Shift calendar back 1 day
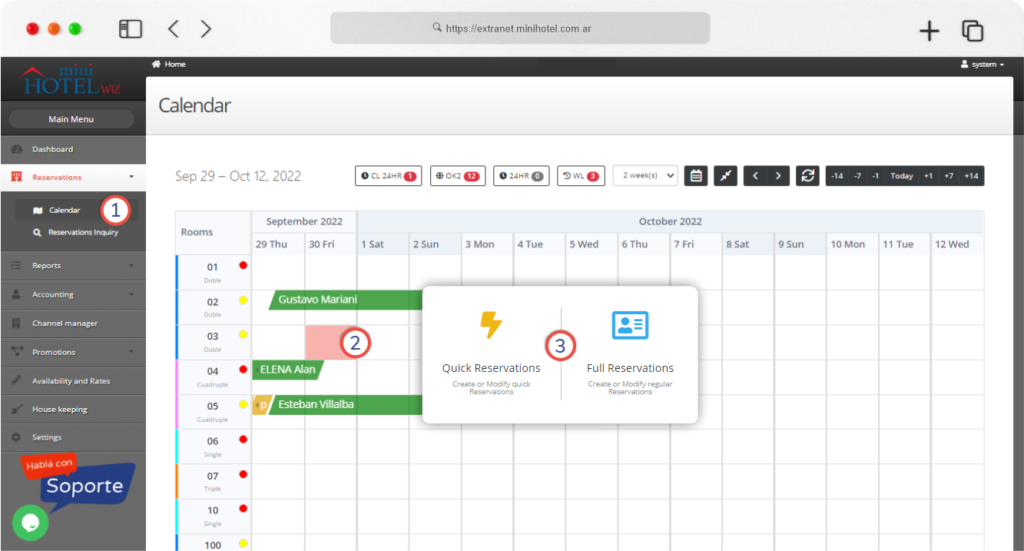 coord(875,176)
